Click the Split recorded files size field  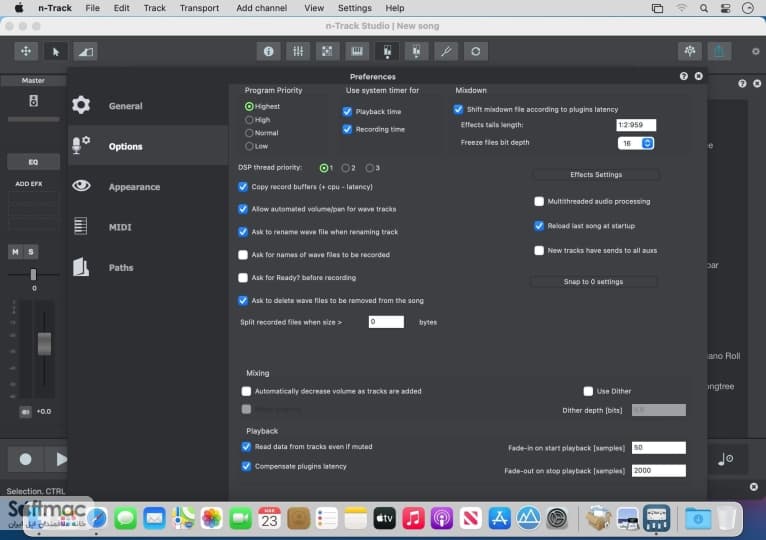[386, 322]
